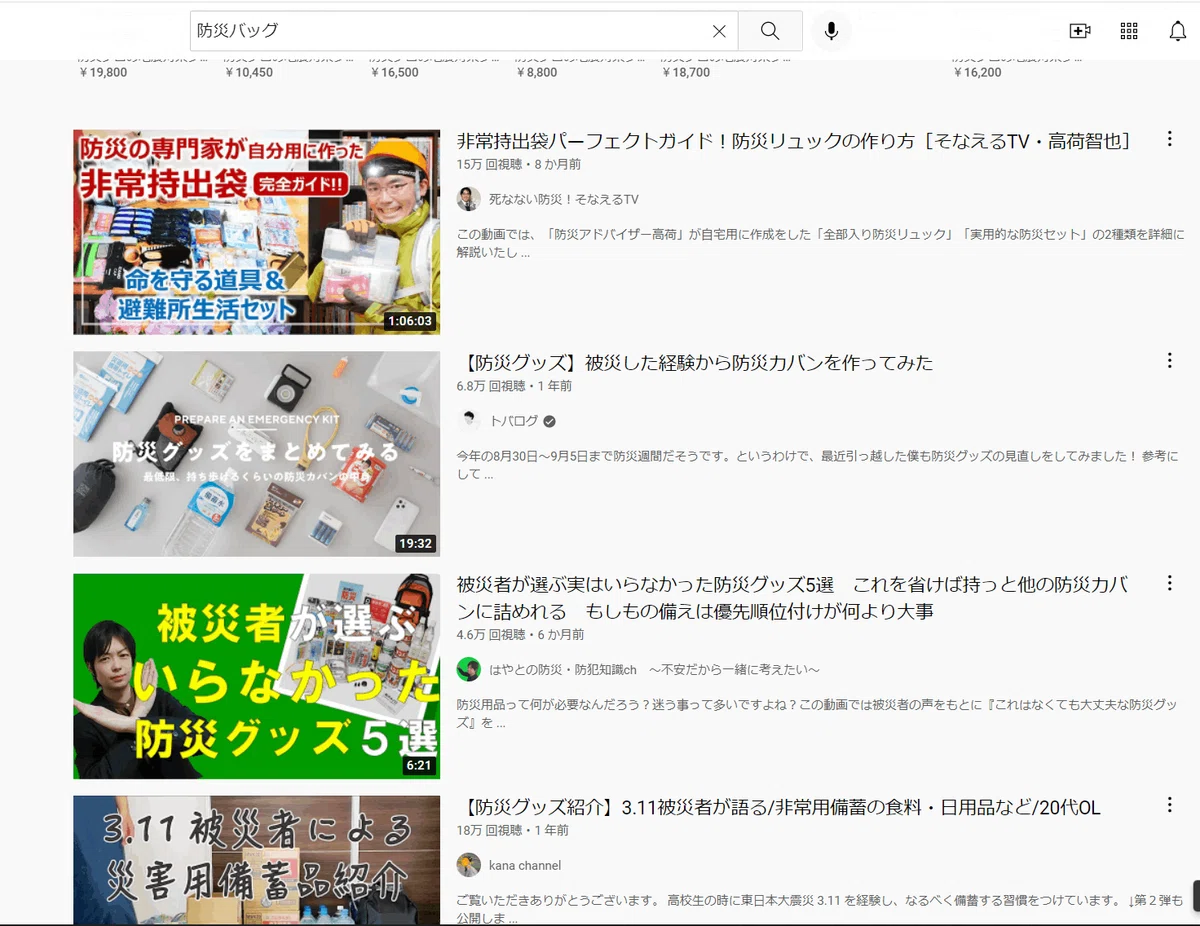The height and width of the screenshot is (926, 1200).
Task: Click description starting ご覧いただきありがとうございます
Action: pos(820,909)
